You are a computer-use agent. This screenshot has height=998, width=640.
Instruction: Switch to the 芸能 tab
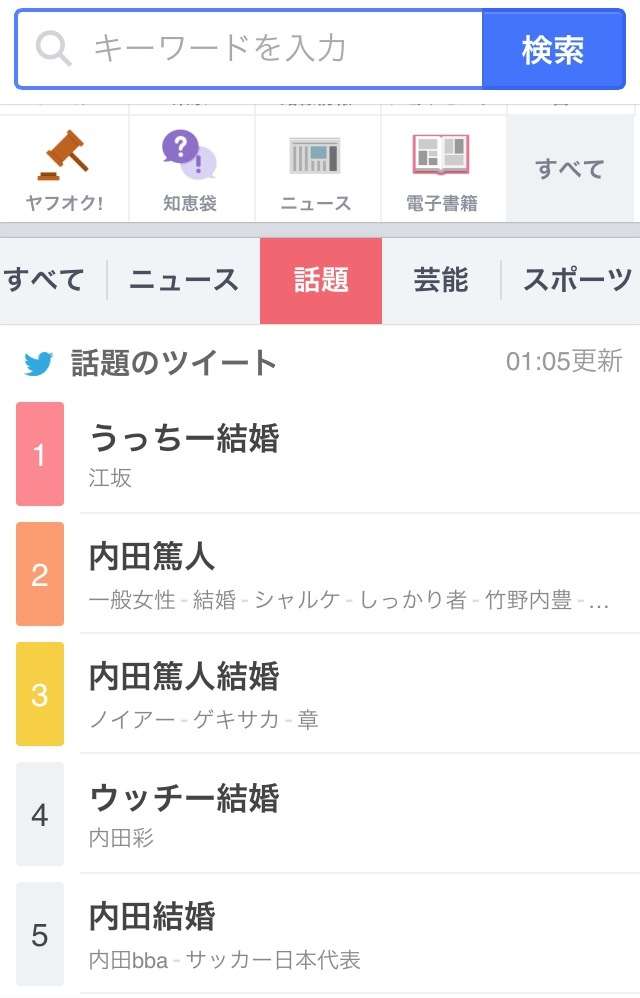(441, 280)
